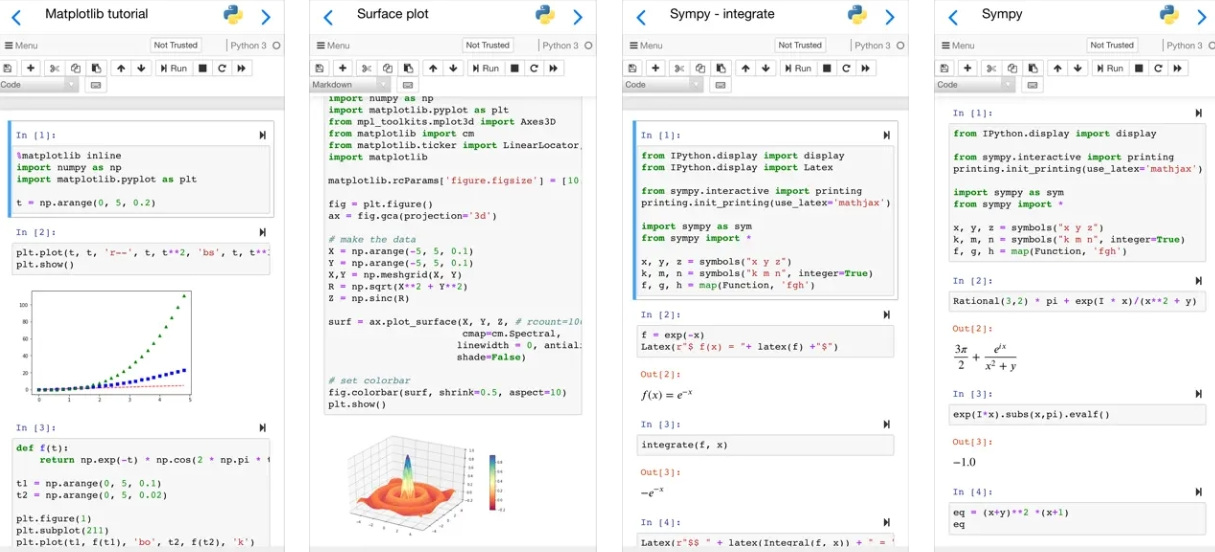Cut cell in Surface plot toolbar
This screenshot has height=552, width=1215.
[x=367, y=68]
